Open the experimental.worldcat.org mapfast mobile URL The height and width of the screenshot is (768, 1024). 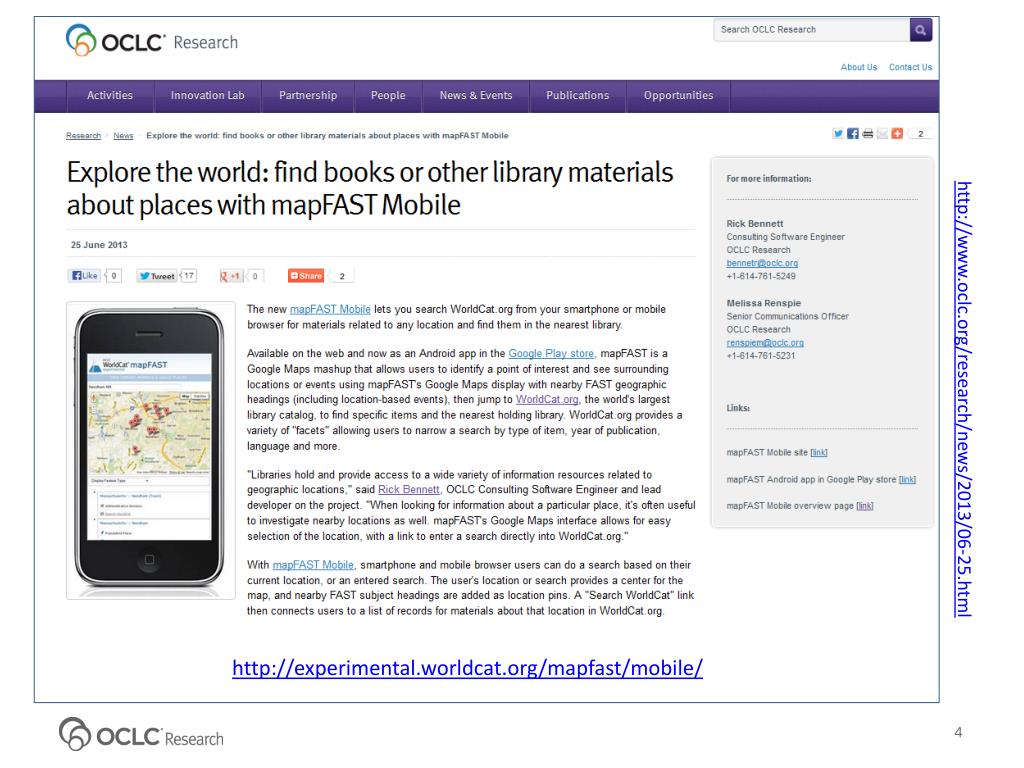pyautogui.click(x=468, y=668)
